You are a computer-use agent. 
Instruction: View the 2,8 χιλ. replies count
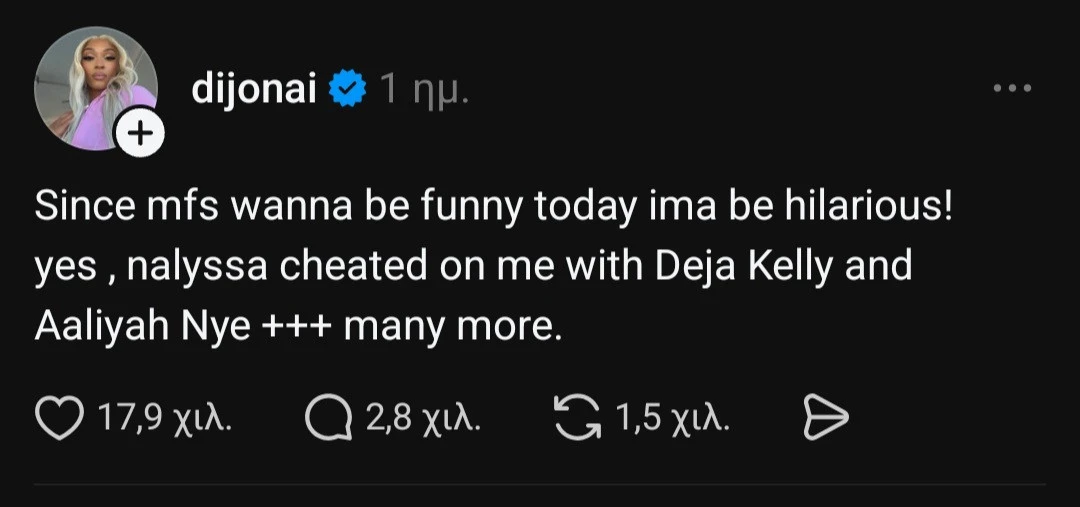pos(423,418)
